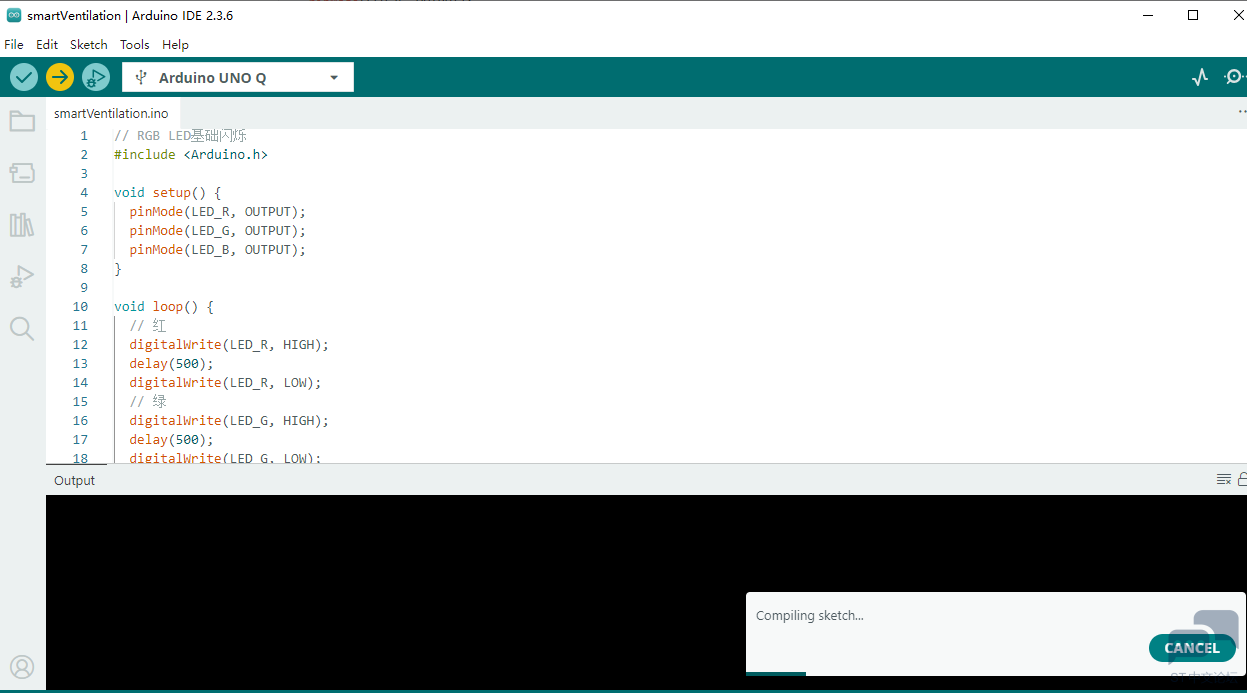The image size is (1247, 693).
Task: Open the Arduino UNO Q board selector
Action: (x=238, y=77)
